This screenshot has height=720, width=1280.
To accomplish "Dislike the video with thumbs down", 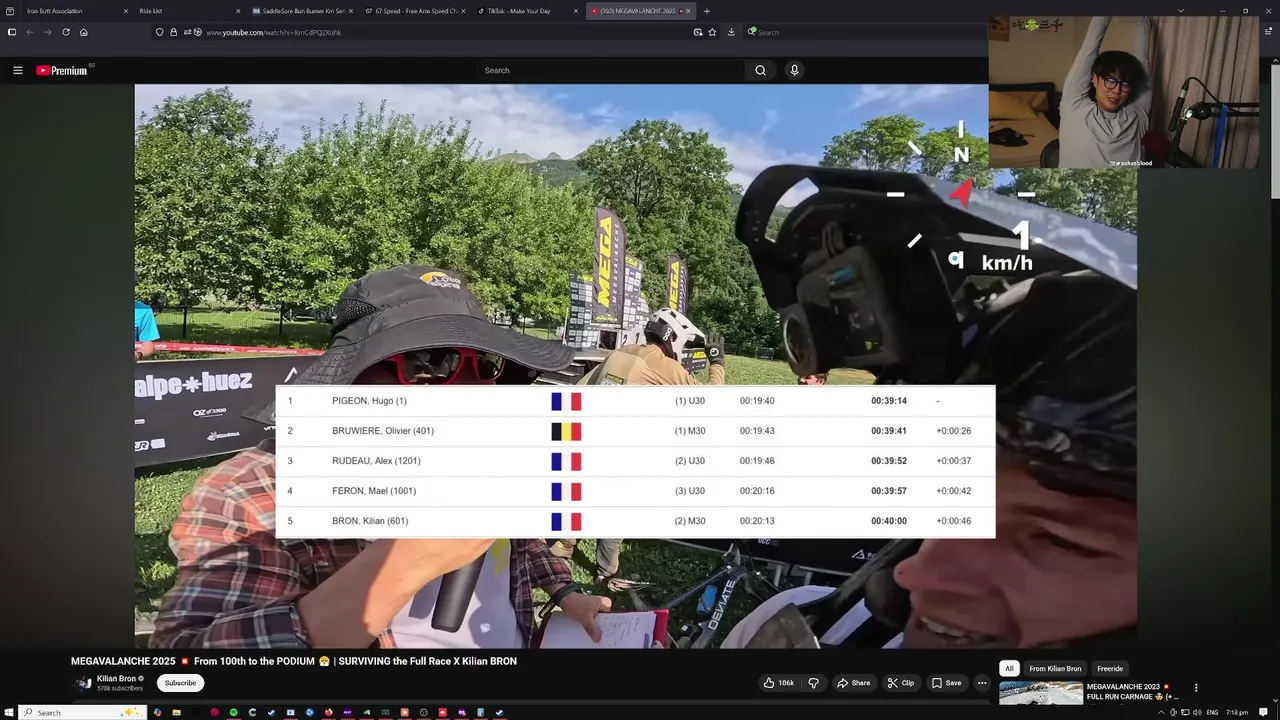I will (x=813, y=683).
